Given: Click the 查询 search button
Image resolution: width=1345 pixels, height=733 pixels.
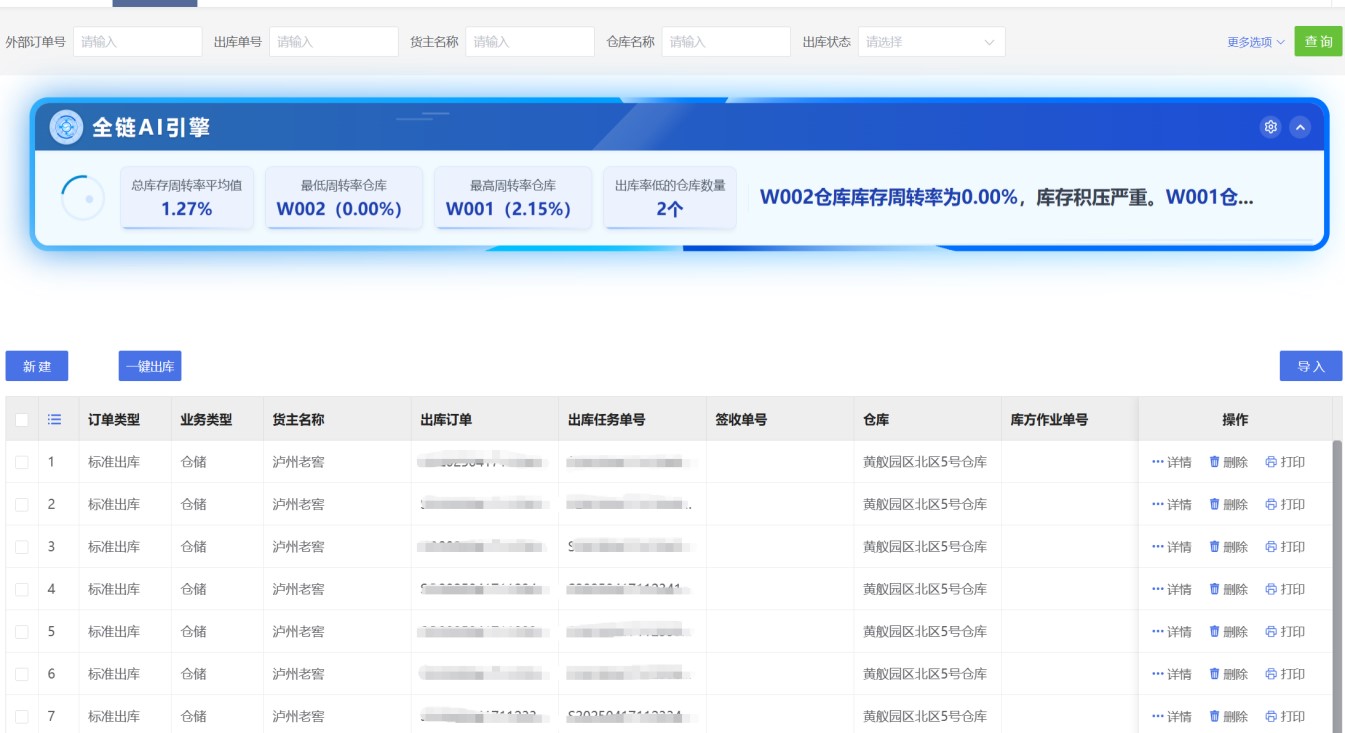Looking at the screenshot, I should coord(1318,42).
